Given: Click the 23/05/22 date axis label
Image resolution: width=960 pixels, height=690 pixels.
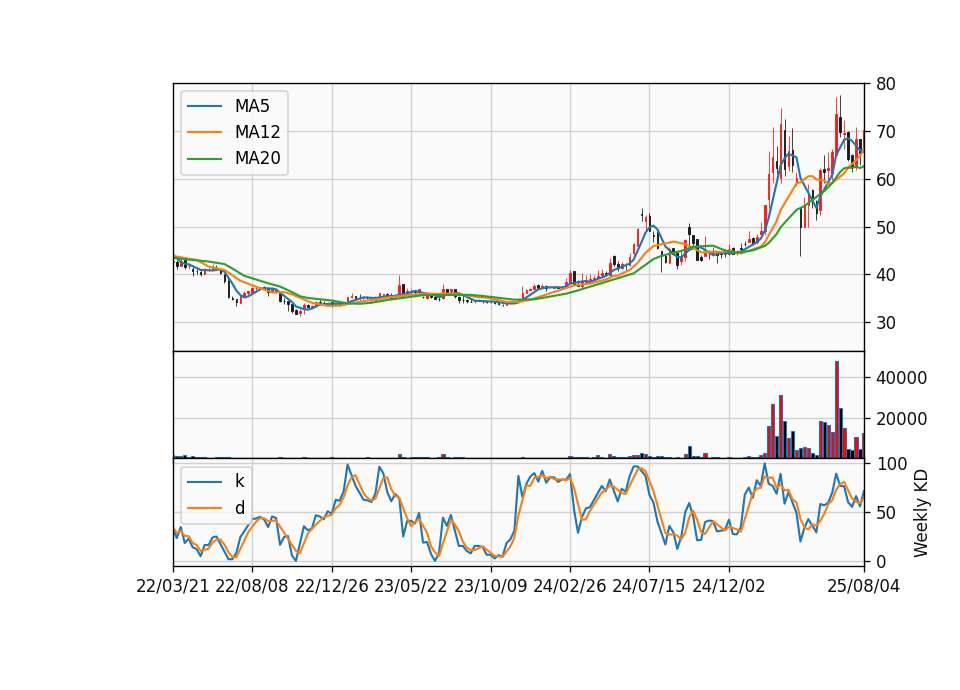Looking at the screenshot, I should click(411, 586).
